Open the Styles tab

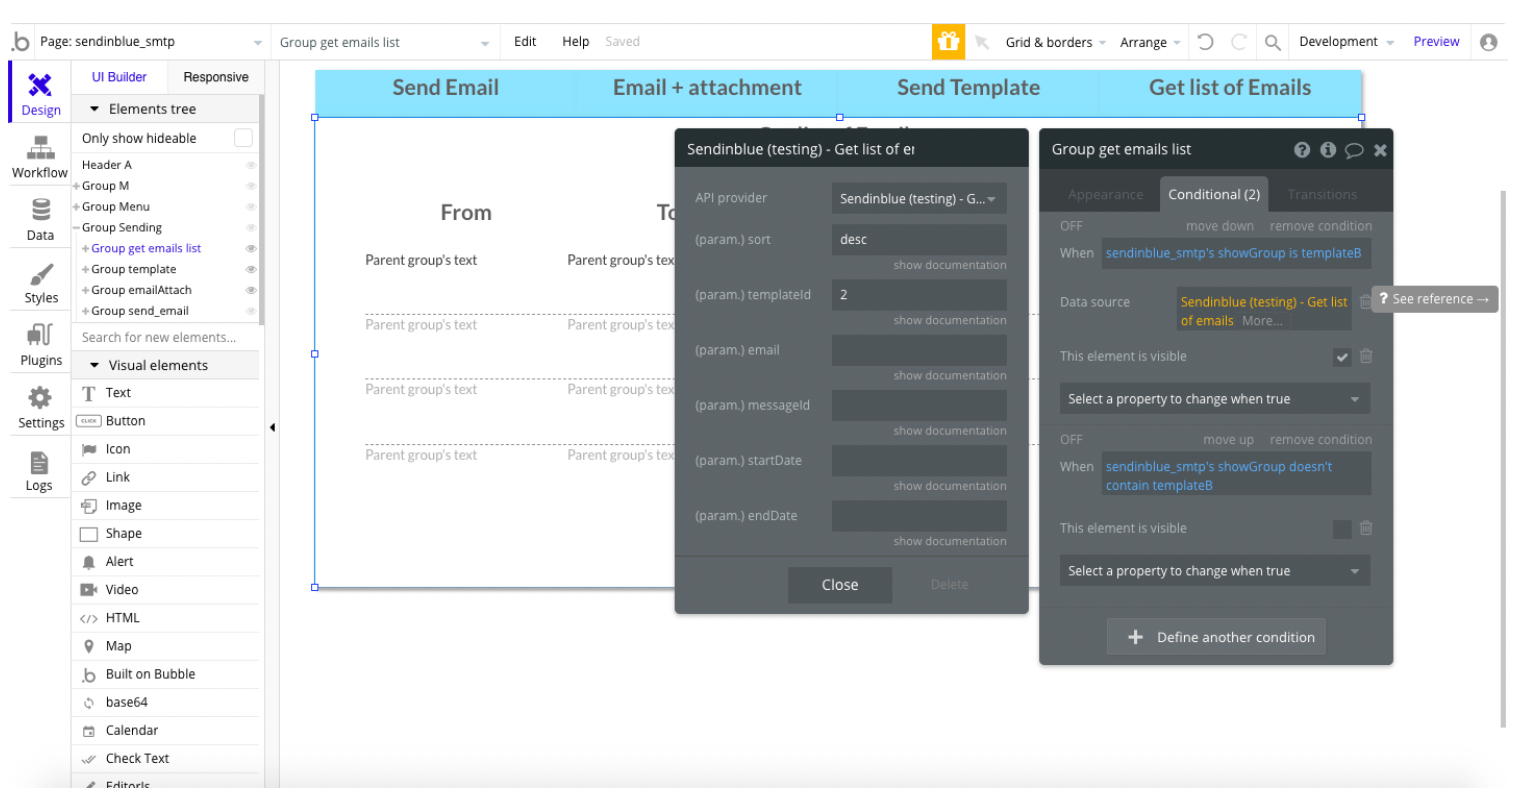pyautogui.click(x=40, y=283)
